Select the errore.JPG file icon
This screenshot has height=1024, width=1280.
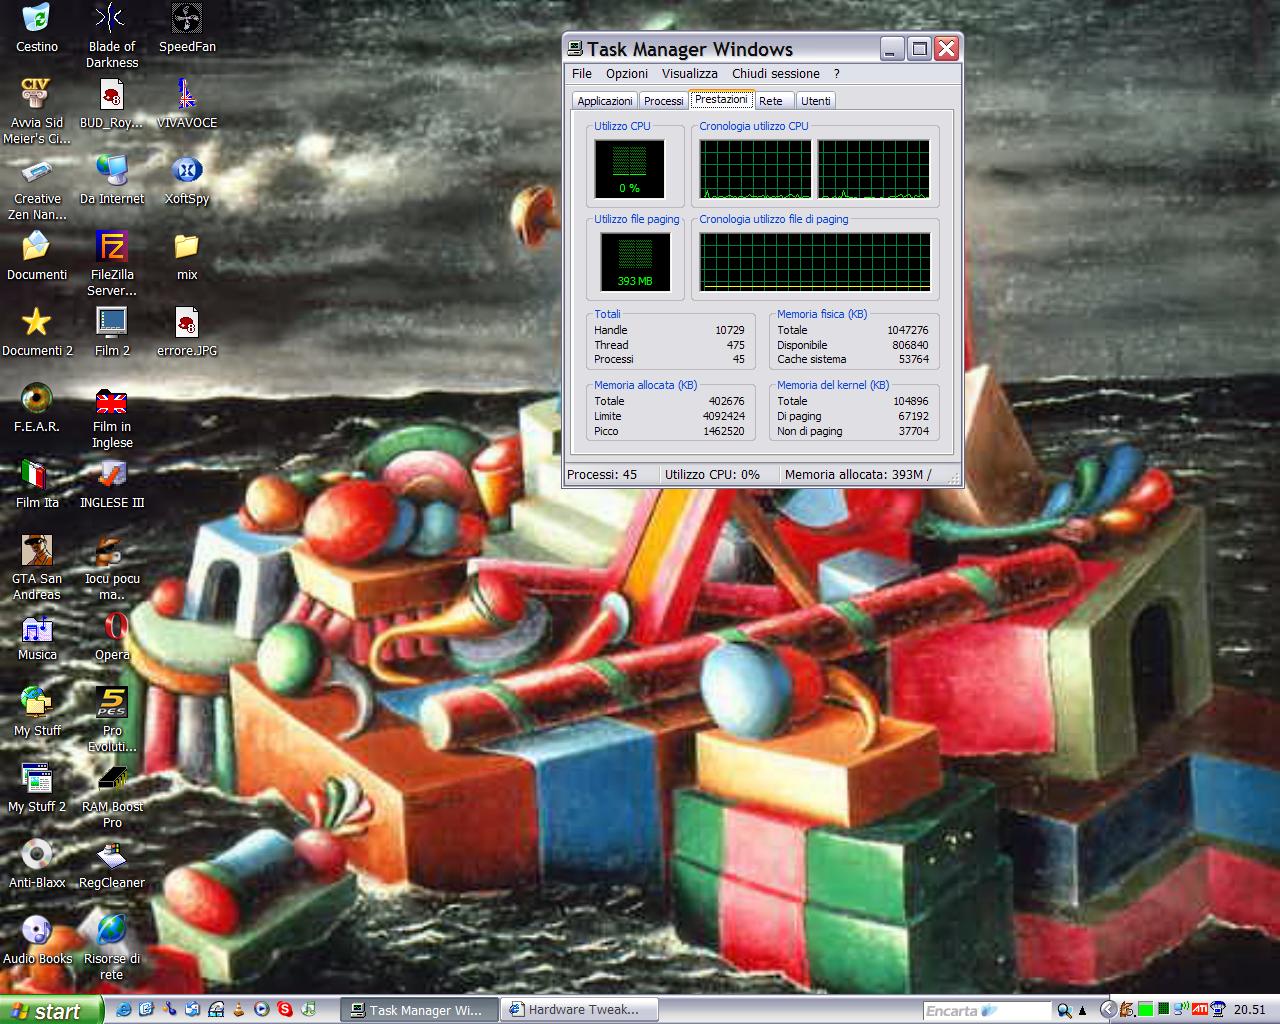(187, 333)
